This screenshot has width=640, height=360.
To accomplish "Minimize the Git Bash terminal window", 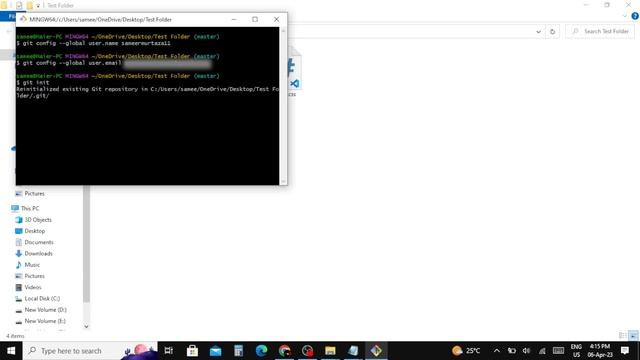I will [x=234, y=19].
